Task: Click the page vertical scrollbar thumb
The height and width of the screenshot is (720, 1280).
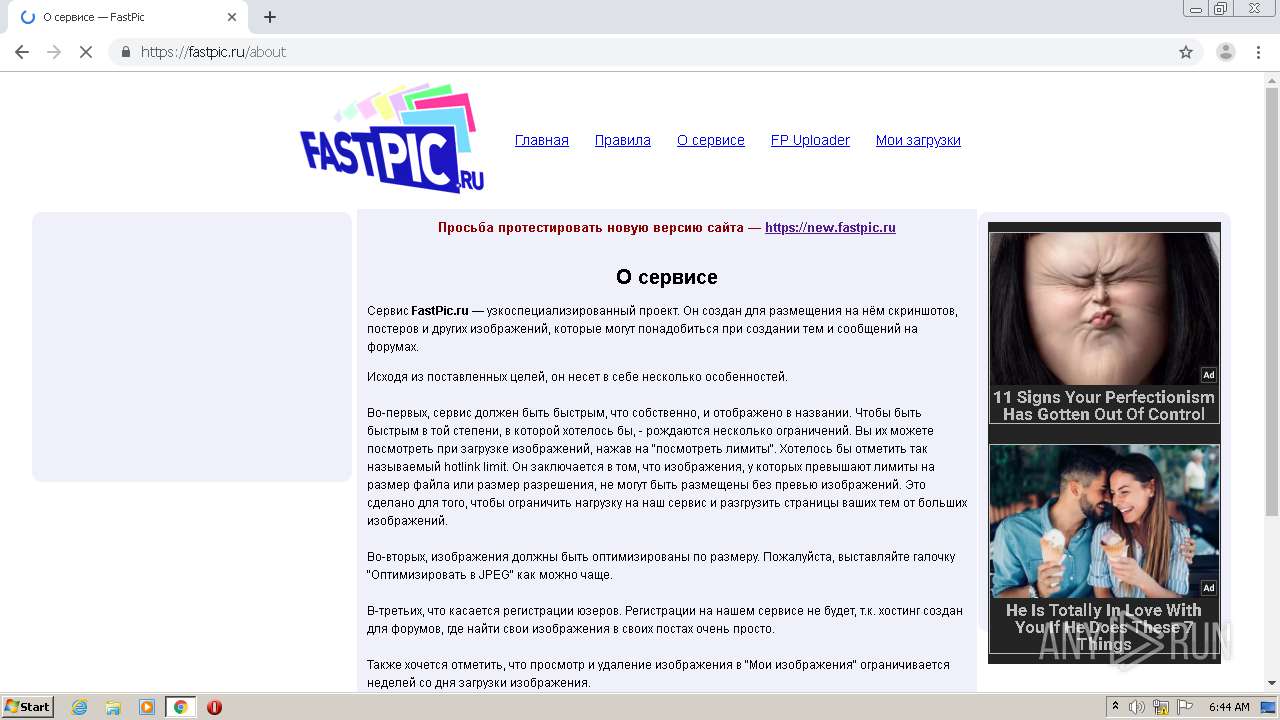Action: (x=1272, y=302)
